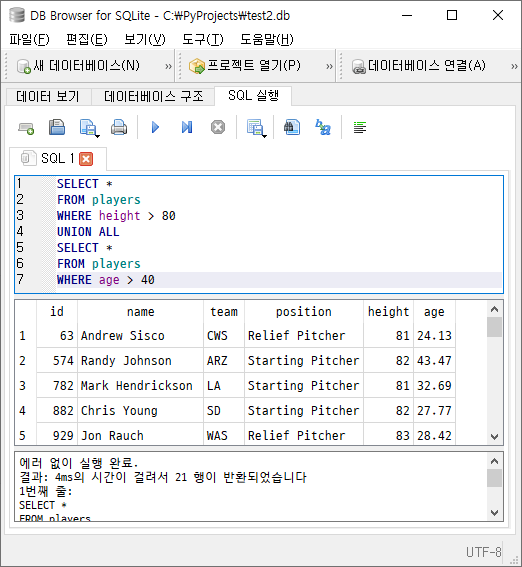Select the Randy Johnson name cell
This screenshot has width=522, height=567.
[x=140, y=361]
